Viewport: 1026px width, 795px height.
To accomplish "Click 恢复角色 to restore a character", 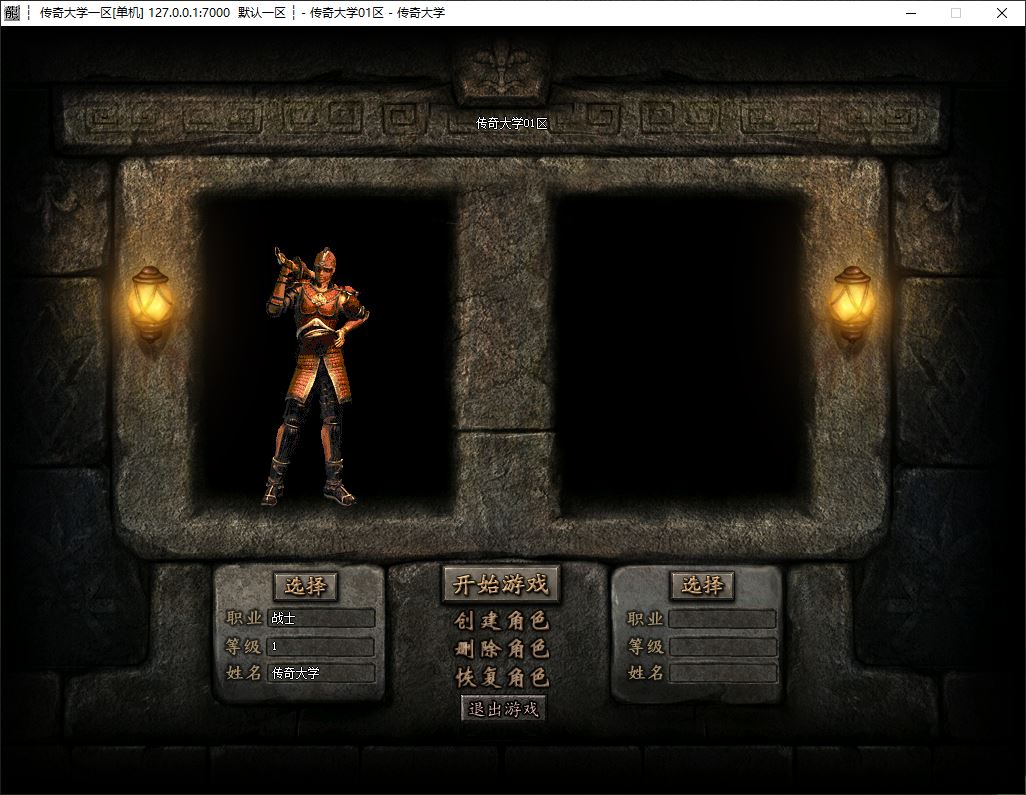I will coord(501,677).
